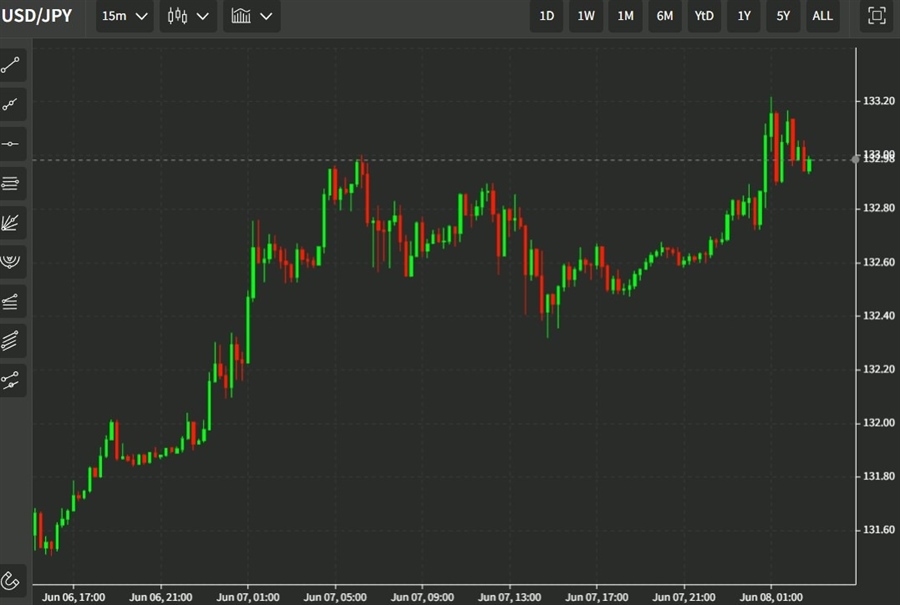Expand the indicators dropdown

click(x=251, y=16)
